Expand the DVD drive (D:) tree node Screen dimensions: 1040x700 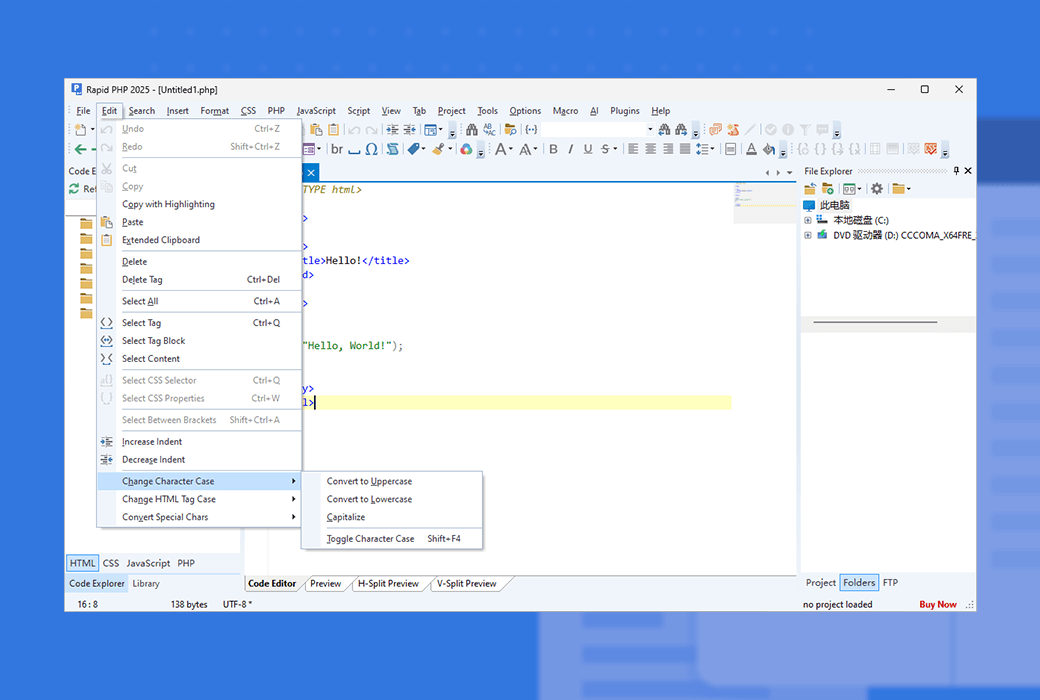tap(808, 235)
